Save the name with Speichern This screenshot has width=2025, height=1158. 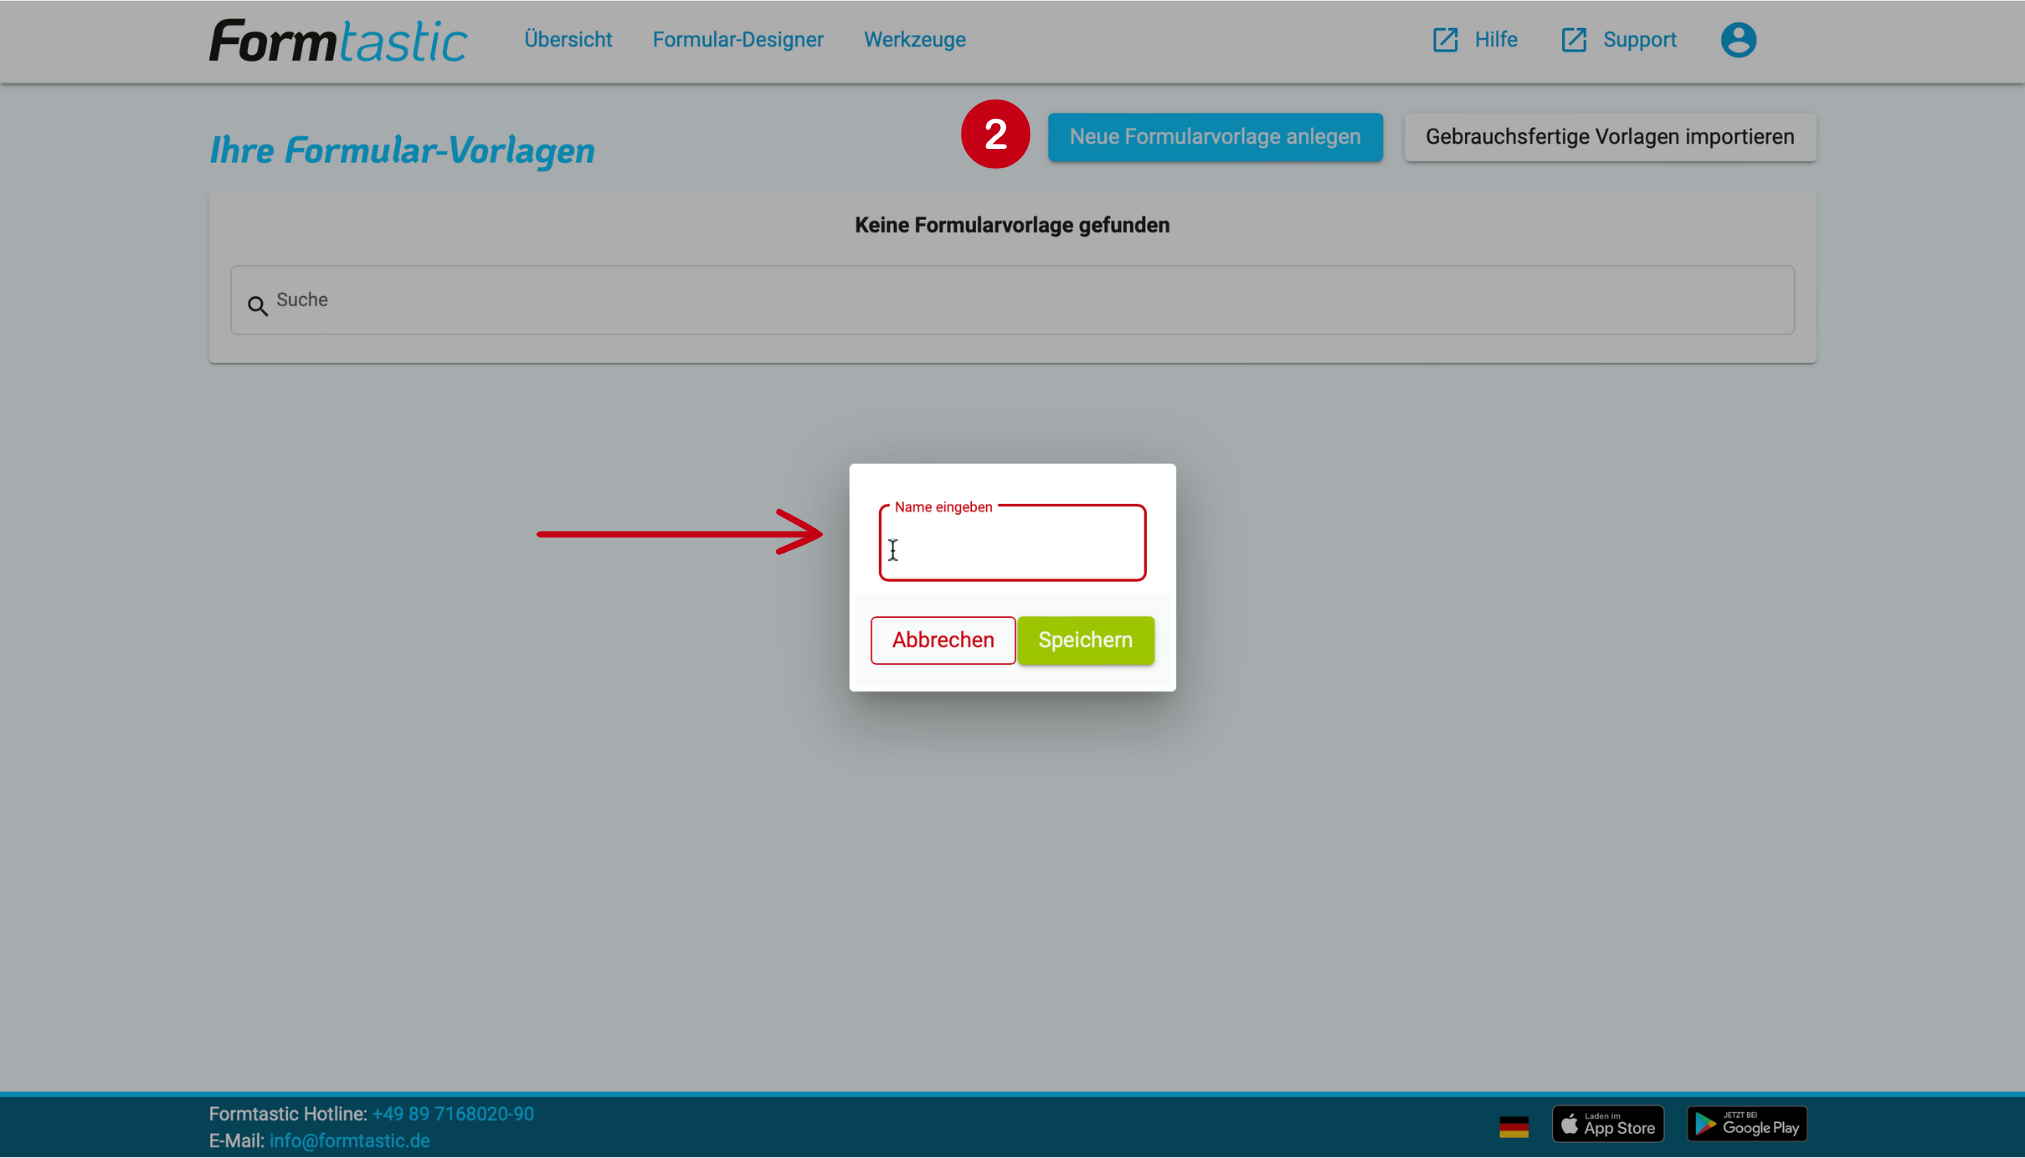[1086, 640]
